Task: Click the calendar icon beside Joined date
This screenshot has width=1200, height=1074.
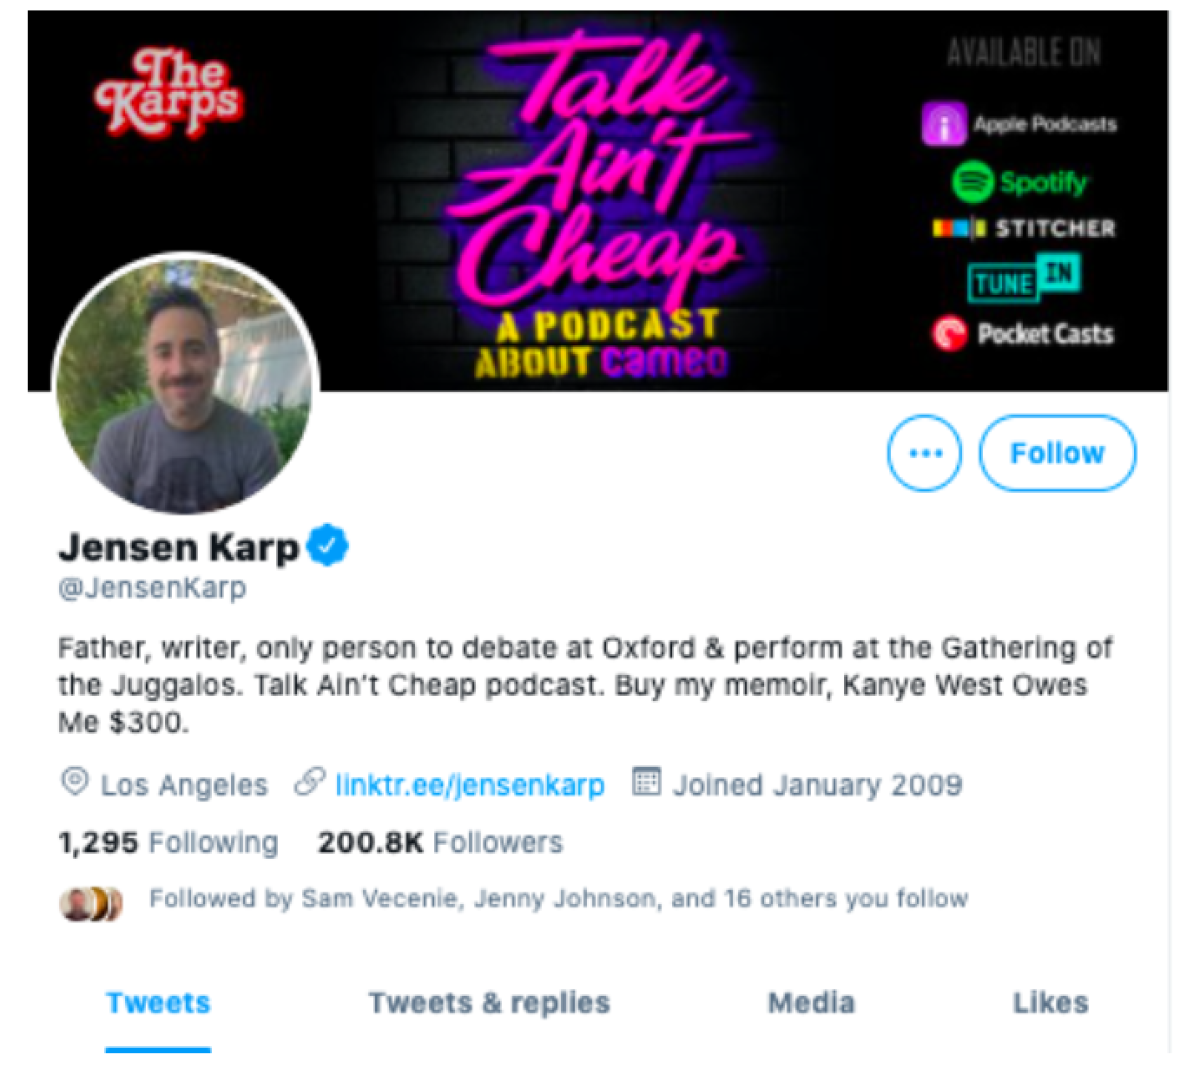Action: click(x=647, y=782)
